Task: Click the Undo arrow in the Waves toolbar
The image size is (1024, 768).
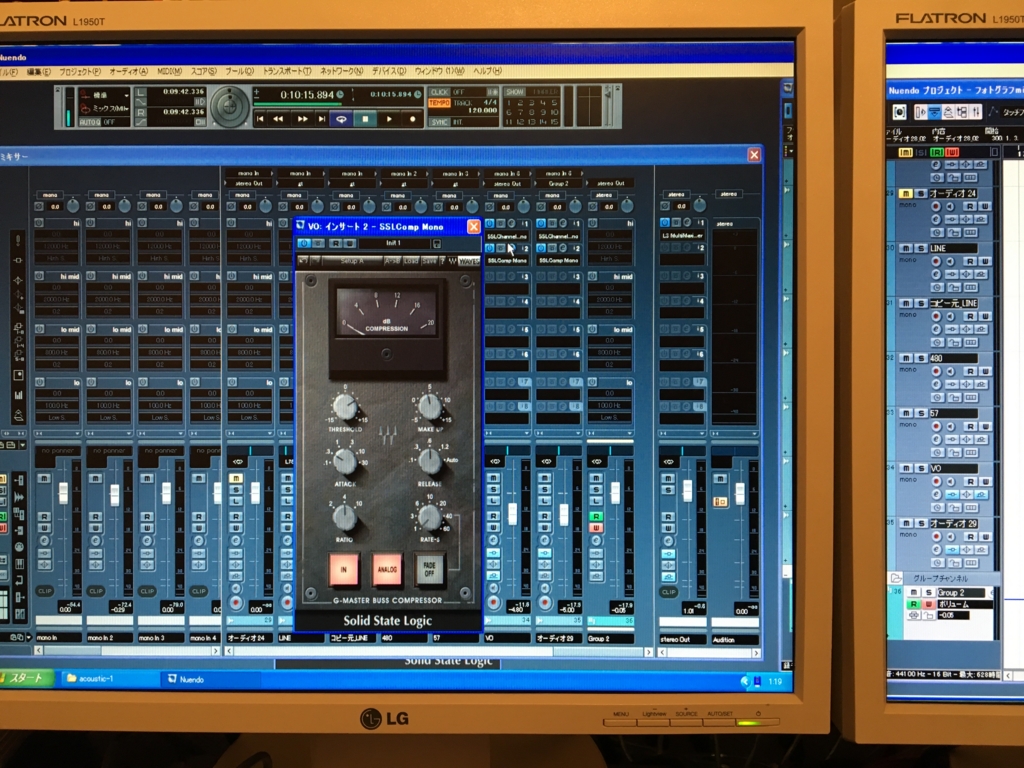Action: (x=304, y=261)
